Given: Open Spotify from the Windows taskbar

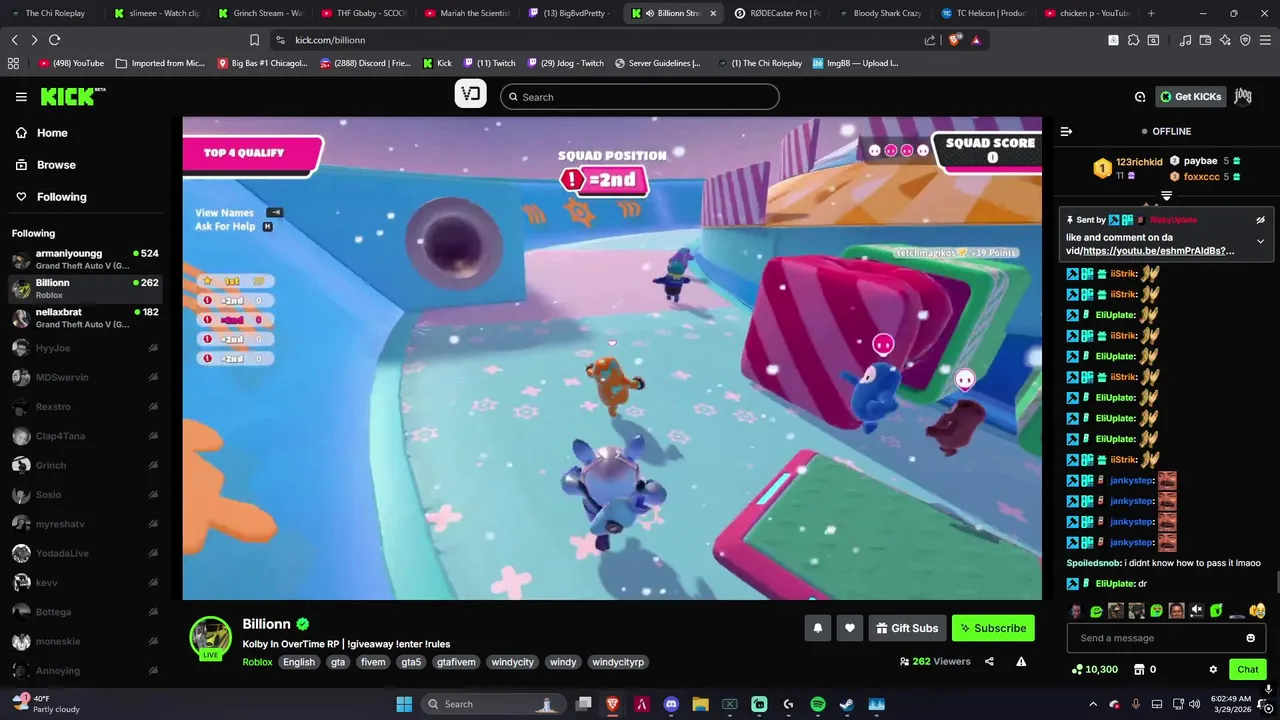Looking at the screenshot, I should (x=817, y=704).
